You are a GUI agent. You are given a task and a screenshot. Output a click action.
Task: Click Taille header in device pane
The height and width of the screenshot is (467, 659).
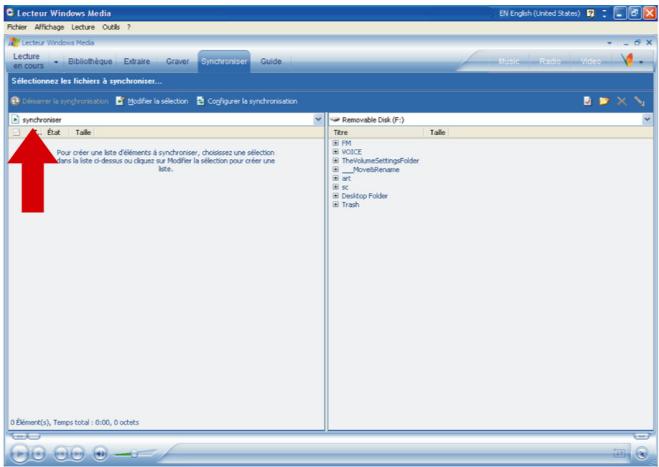(437, 132)
